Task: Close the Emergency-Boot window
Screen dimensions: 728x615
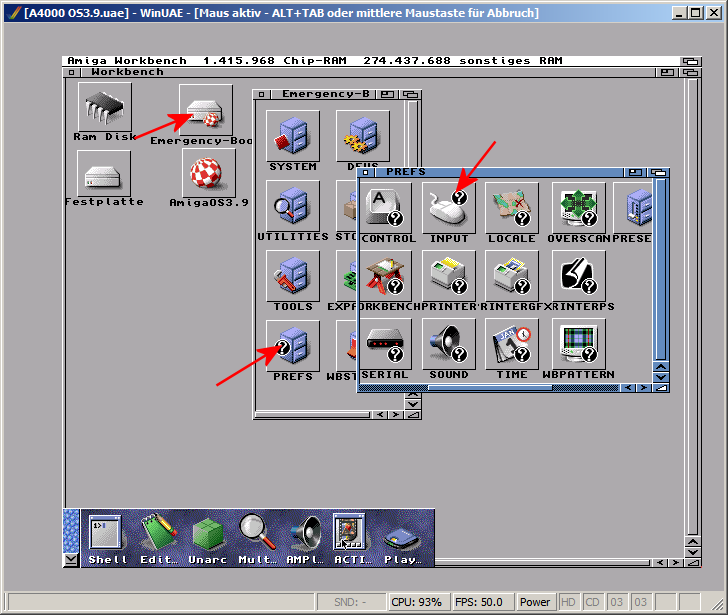Action: (261, 94)
